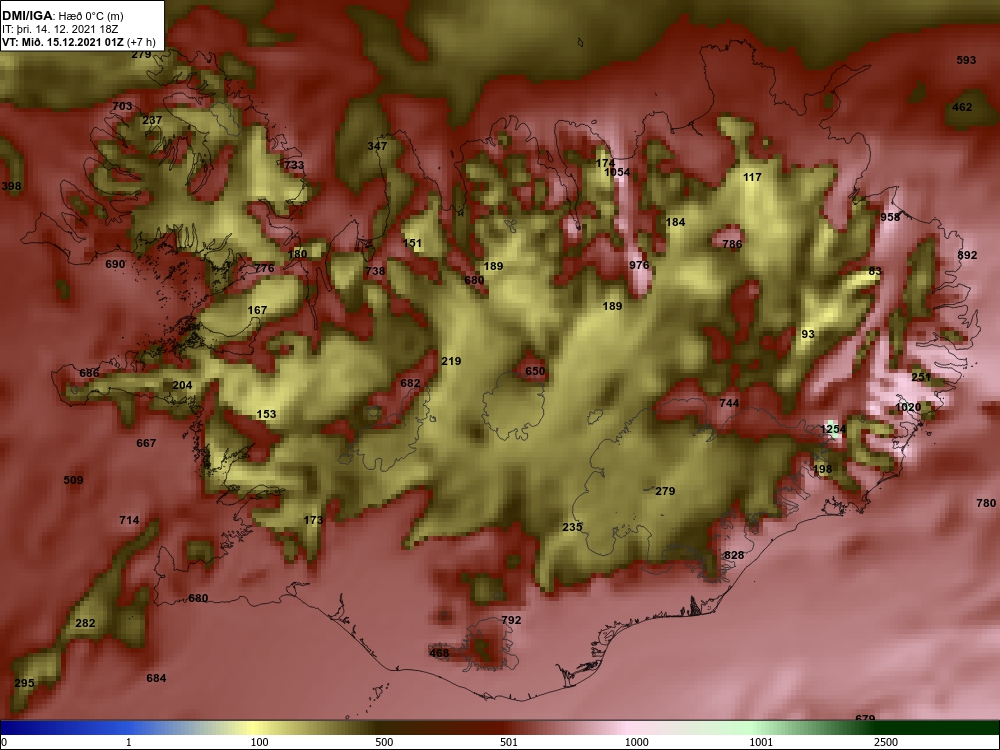This screenshot has width=1000, height=750.
Task: Click the map value 792
Action: [x=511, y=621]
